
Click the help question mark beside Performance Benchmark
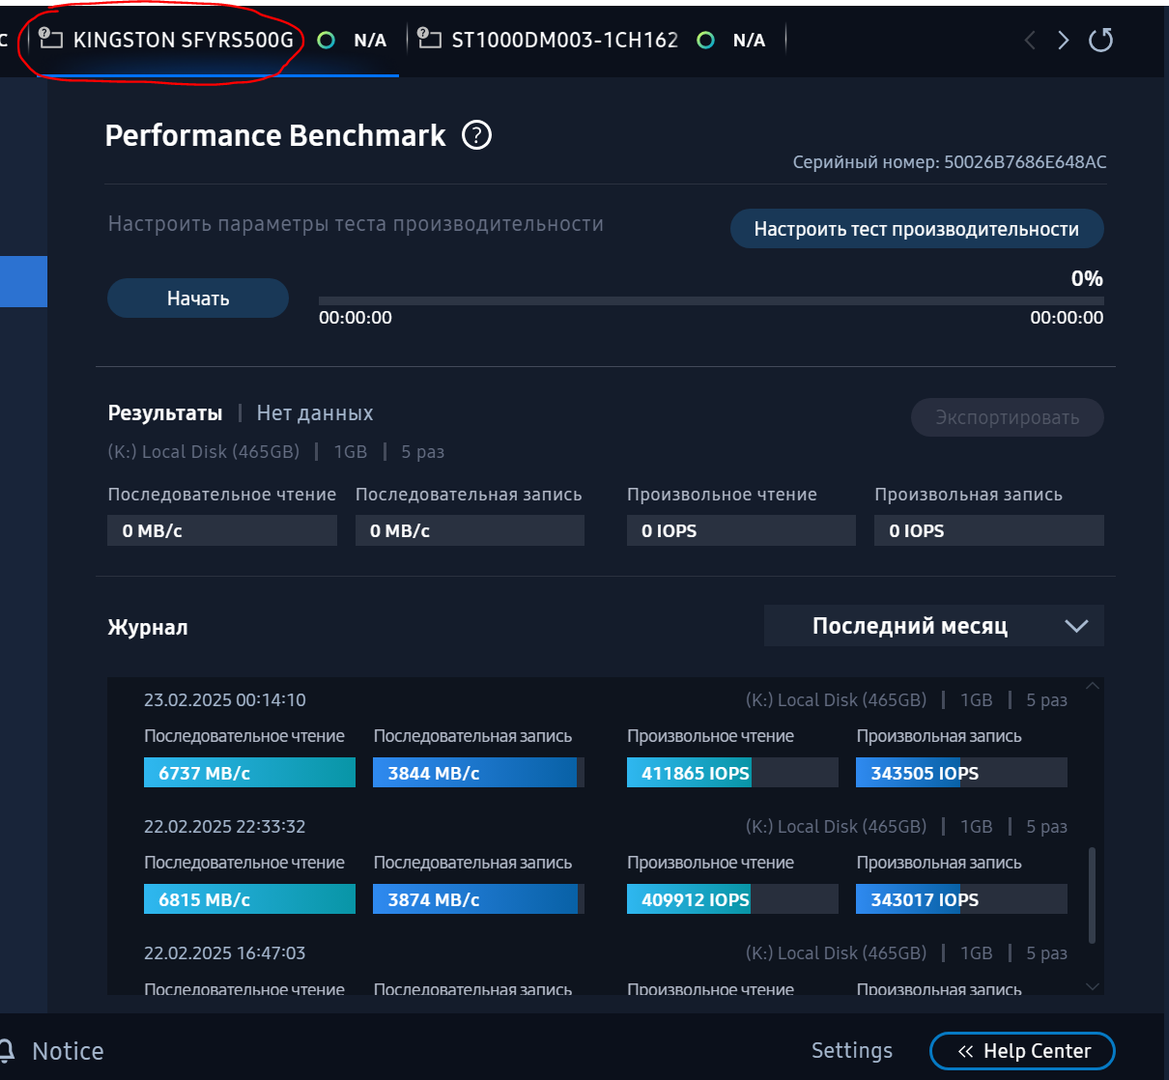[x=477, y=135]
